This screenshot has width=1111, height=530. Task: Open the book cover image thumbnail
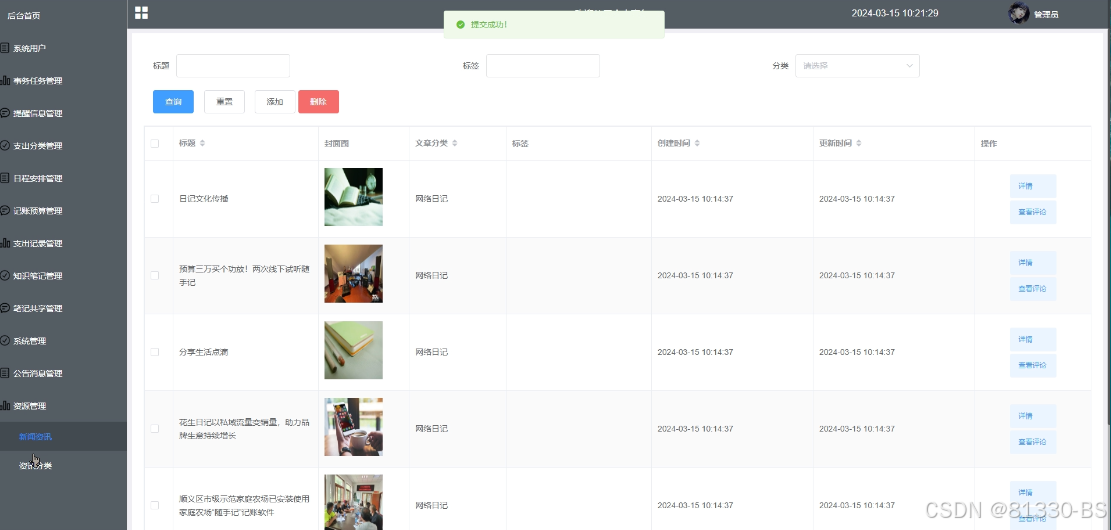(x=354, y=197)
